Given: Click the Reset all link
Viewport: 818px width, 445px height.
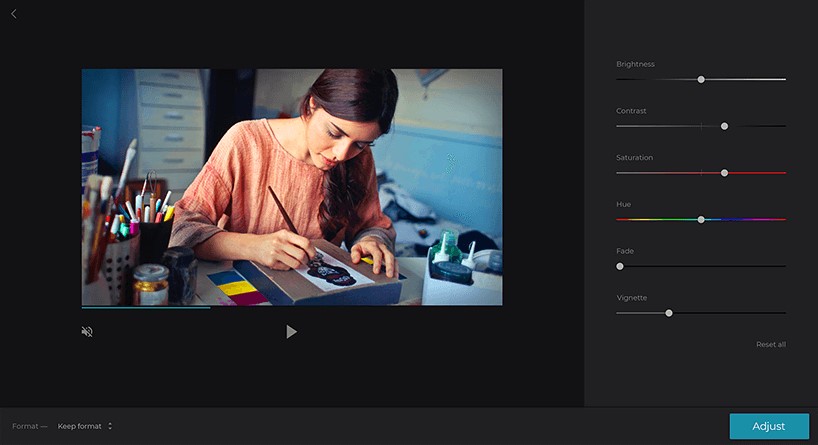Looking at the screenshot, I should point(771,344).
